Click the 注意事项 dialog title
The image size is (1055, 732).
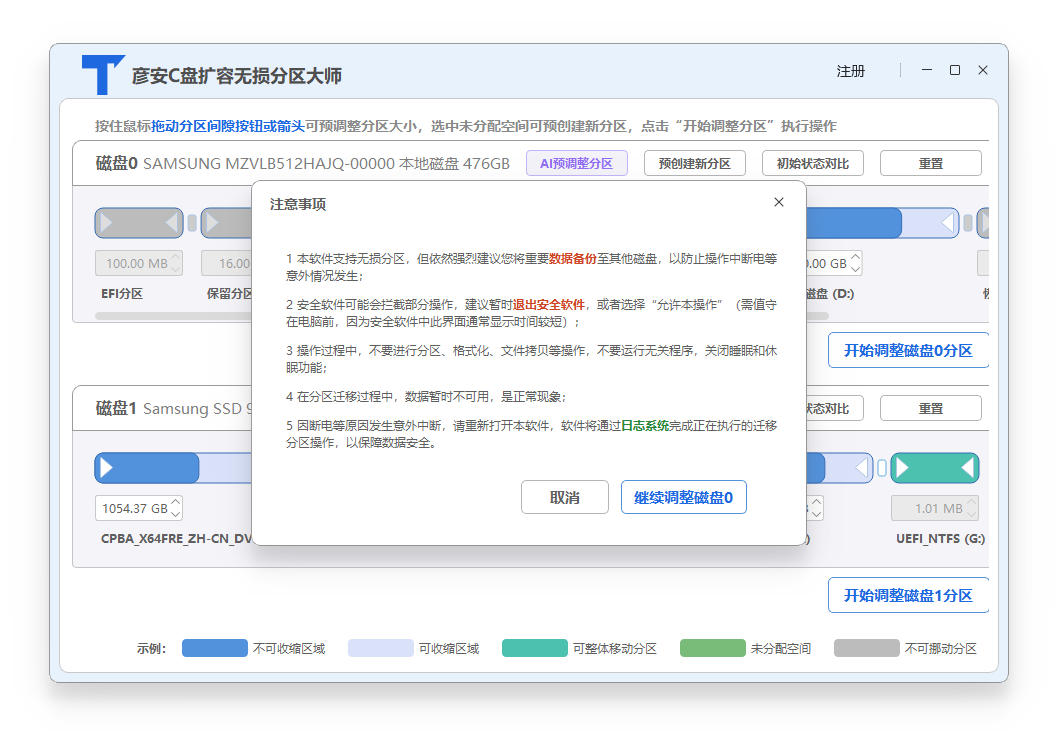(298, 204)
